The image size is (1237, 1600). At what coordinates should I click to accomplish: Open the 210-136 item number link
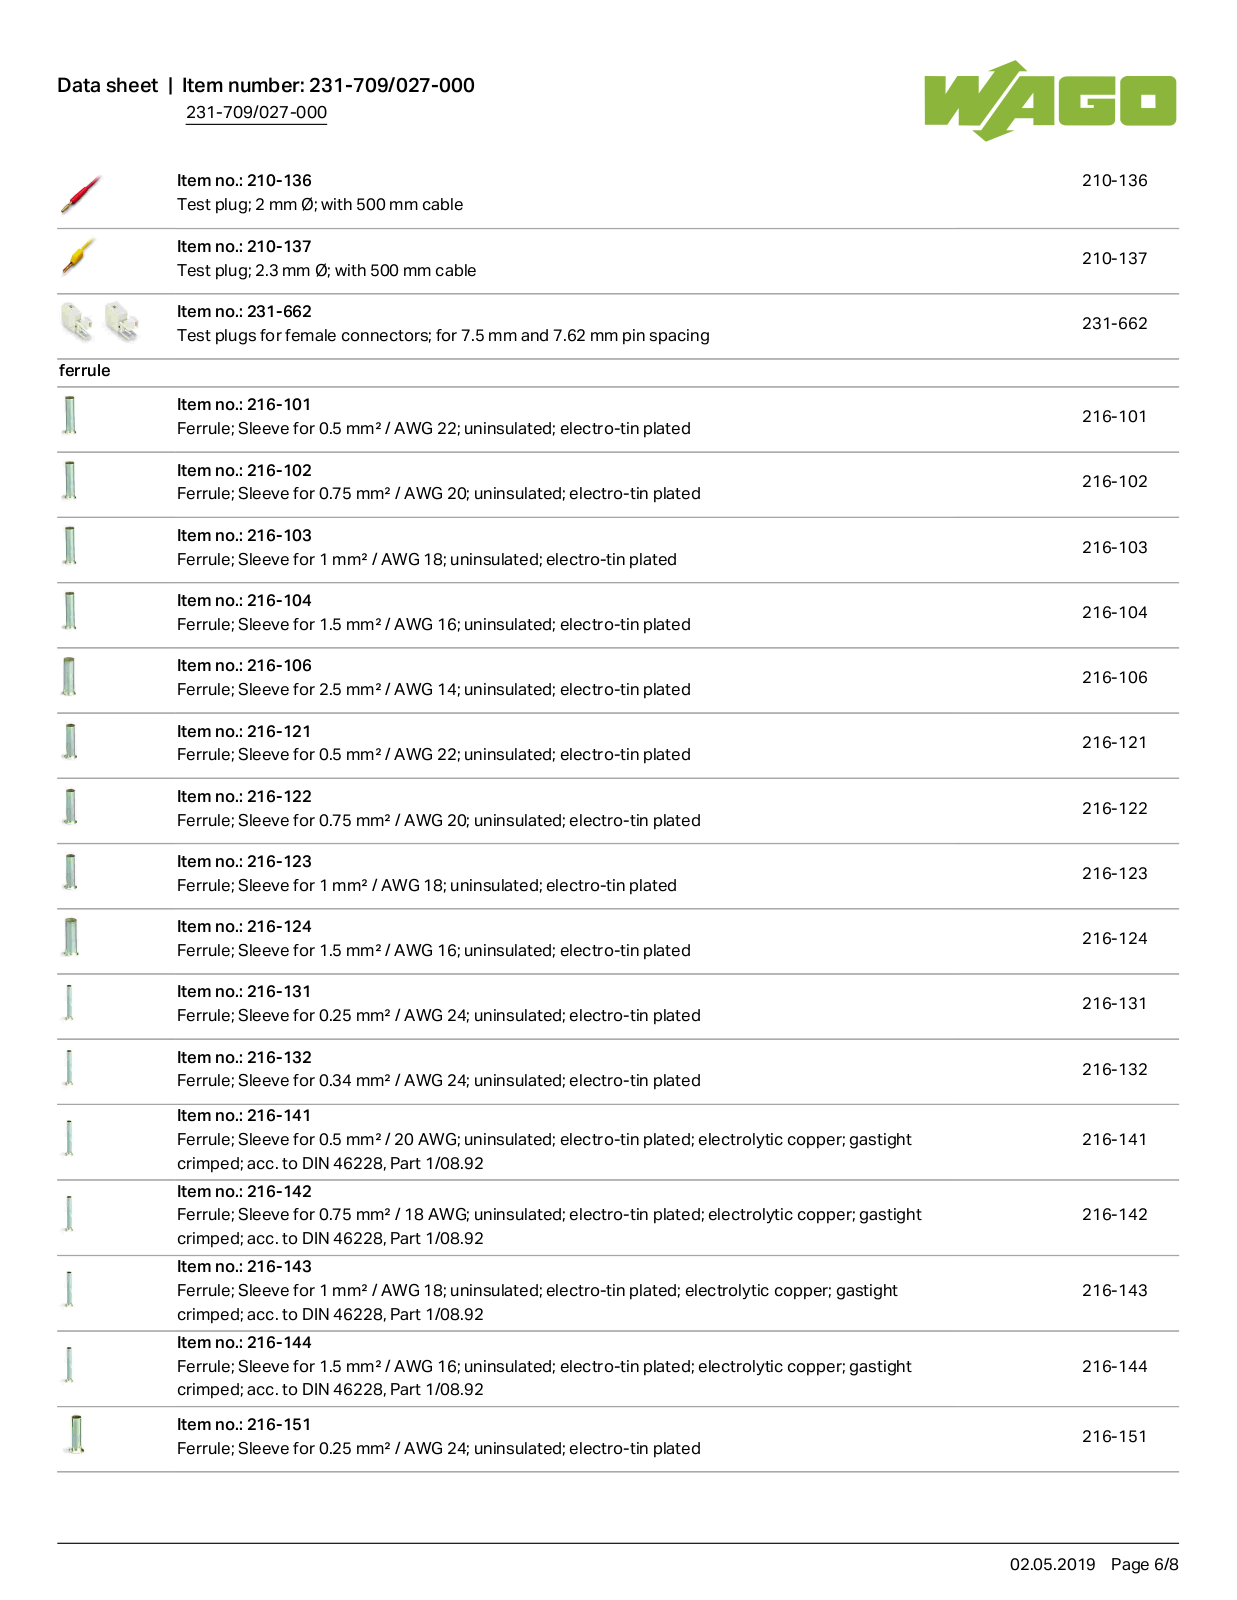(1114, 181)
